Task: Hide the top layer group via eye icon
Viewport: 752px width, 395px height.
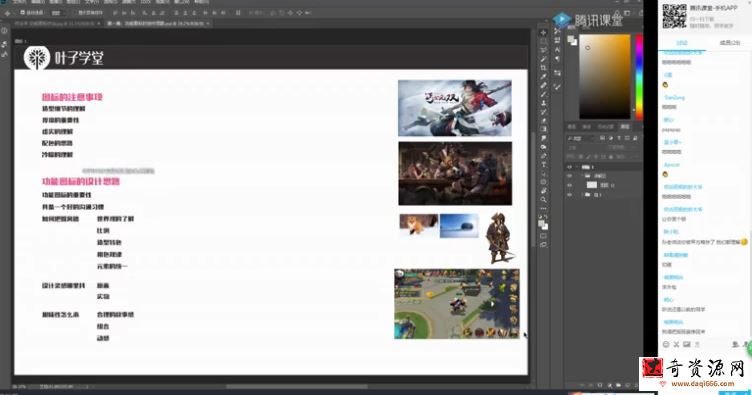Action: [570, 167]
